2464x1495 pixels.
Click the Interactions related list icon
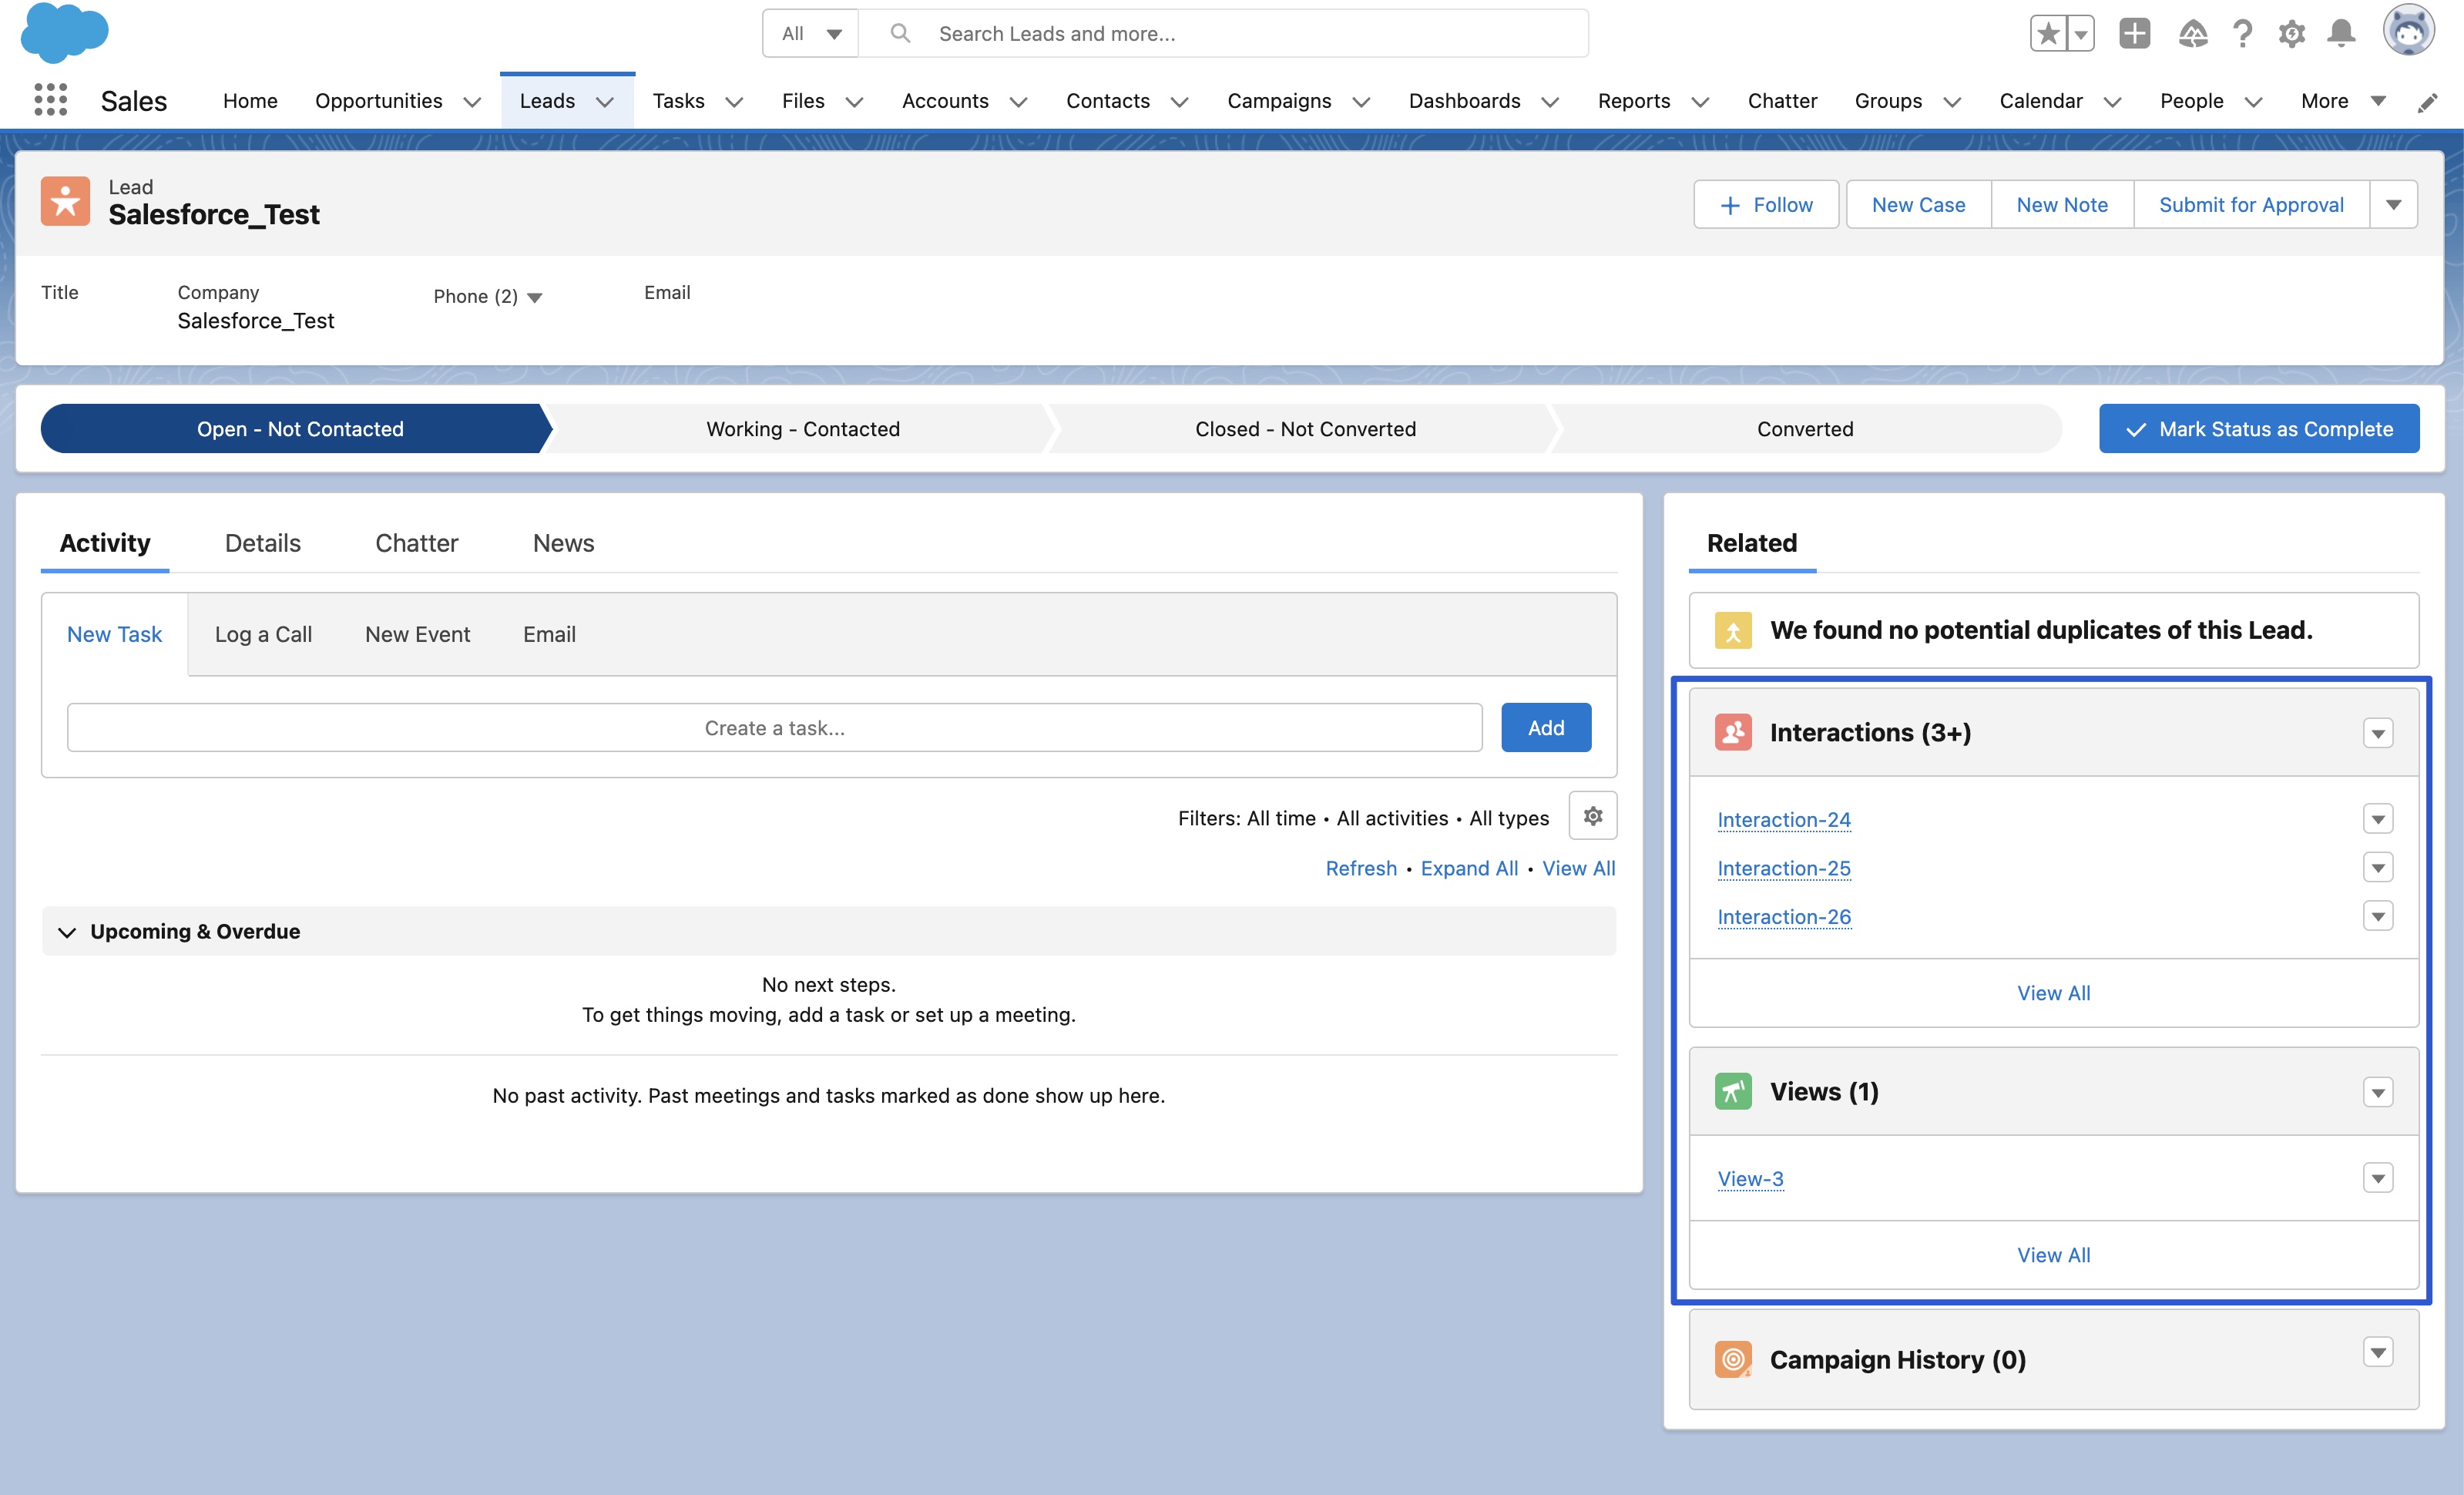[1733, 732]
